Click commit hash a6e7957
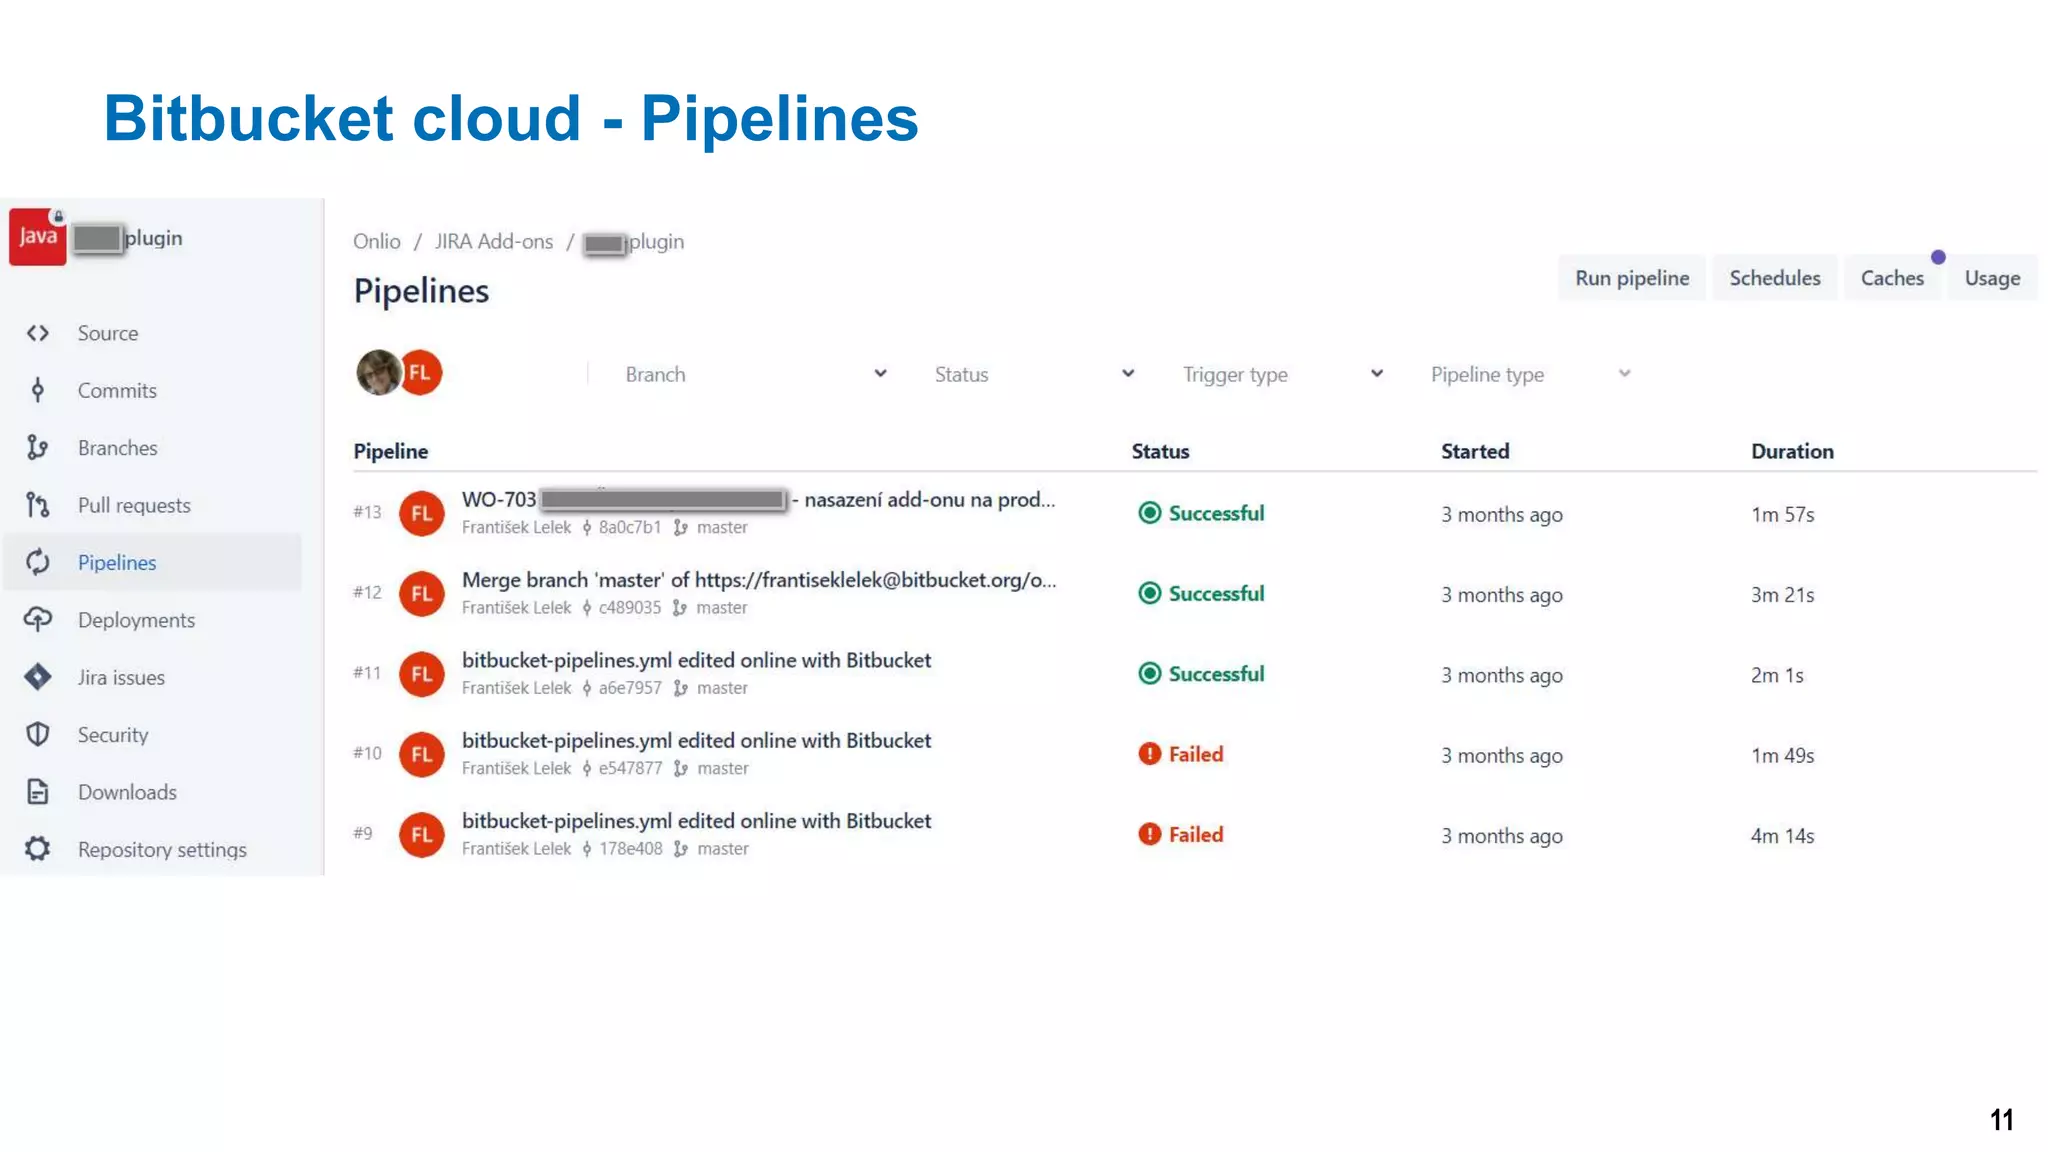Image resolution: width=2048 pixels, height=1152 pixels. tap(630, 688)
